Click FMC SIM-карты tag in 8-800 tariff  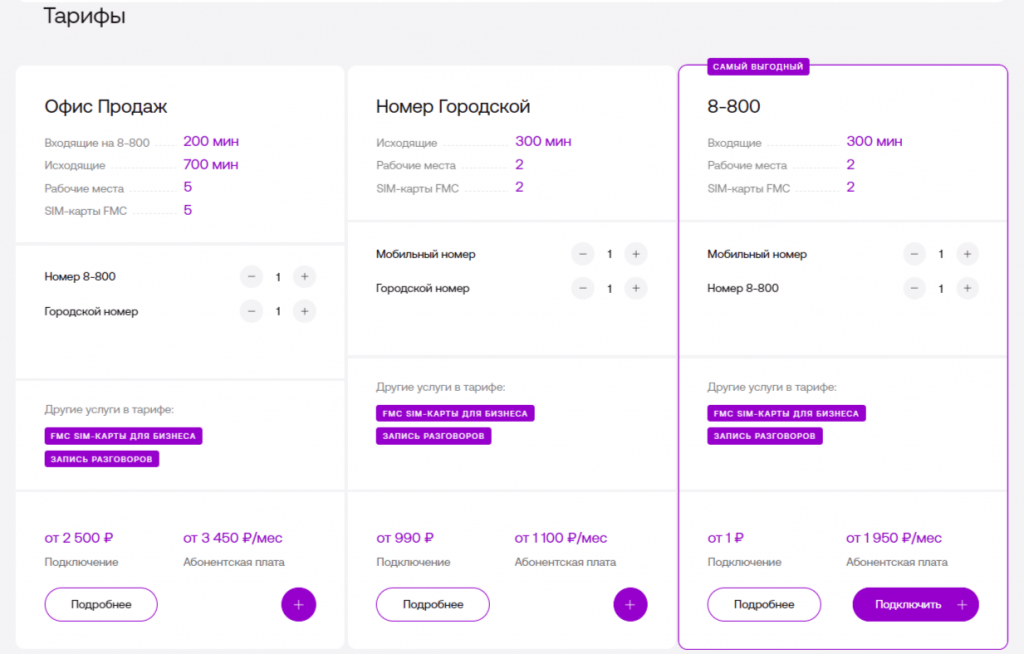pos(786,413)
